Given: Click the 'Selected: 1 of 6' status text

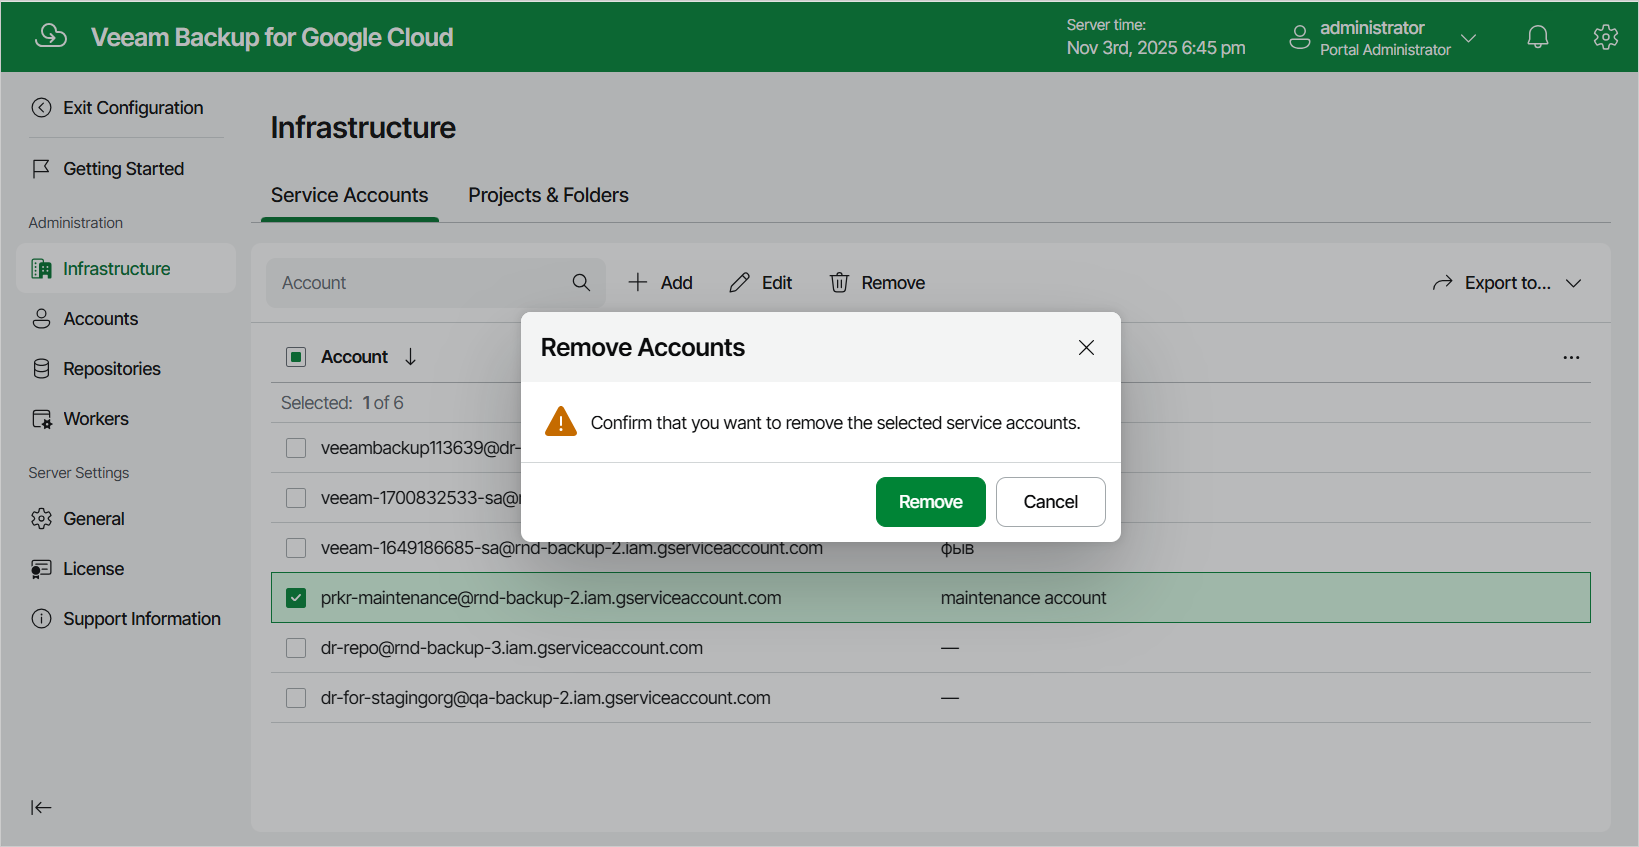Looking at the screenshot, I should coord(342,403).
